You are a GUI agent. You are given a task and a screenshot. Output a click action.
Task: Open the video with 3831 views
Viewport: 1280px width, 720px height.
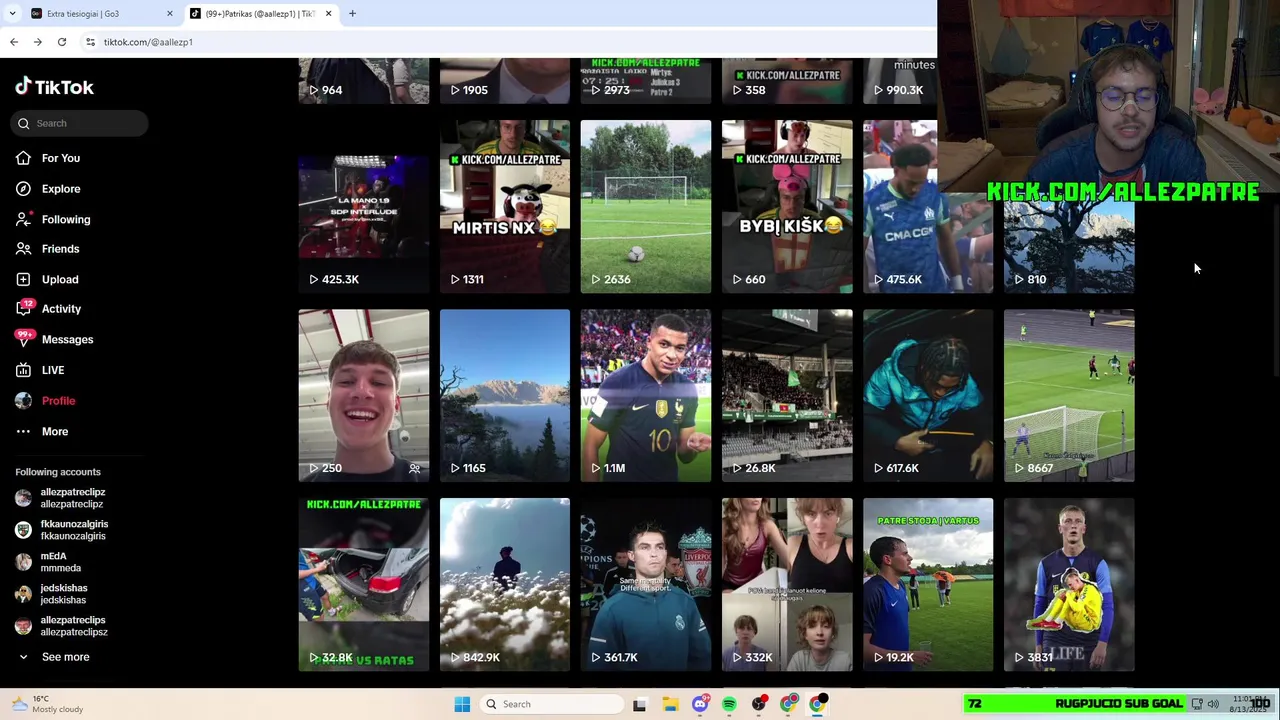(x=1069, y=584)
